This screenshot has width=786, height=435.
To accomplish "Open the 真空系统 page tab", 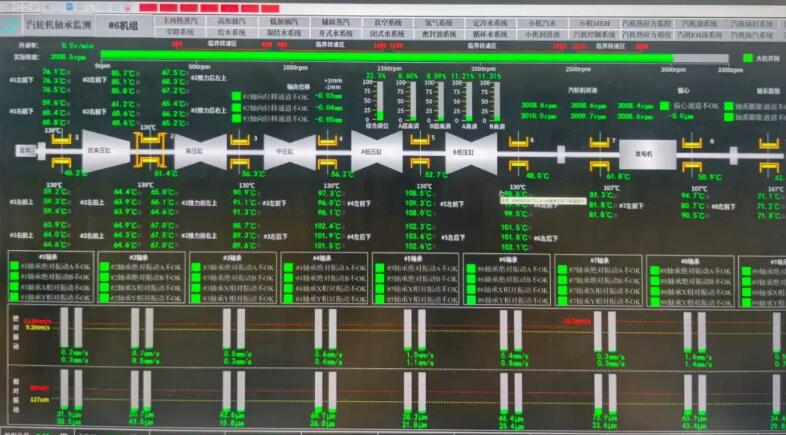I will (385, 21).
